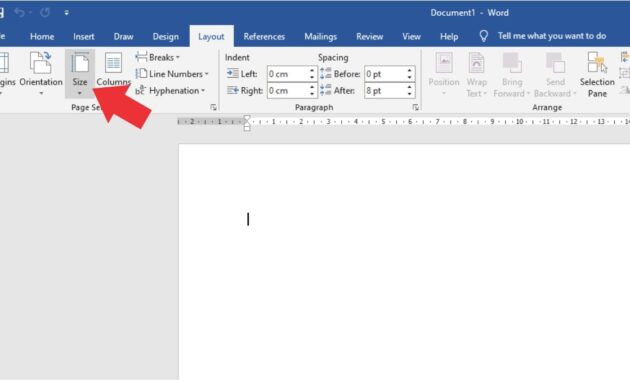Click the Bring Forward button

click(x=512, y=74)
